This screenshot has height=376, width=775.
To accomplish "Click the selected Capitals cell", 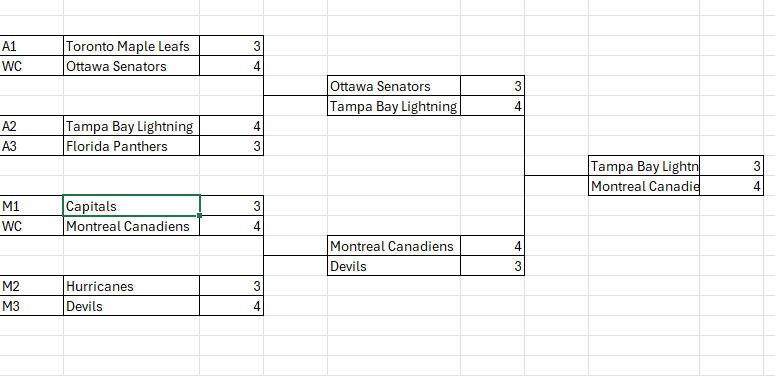I will [131, 206].
